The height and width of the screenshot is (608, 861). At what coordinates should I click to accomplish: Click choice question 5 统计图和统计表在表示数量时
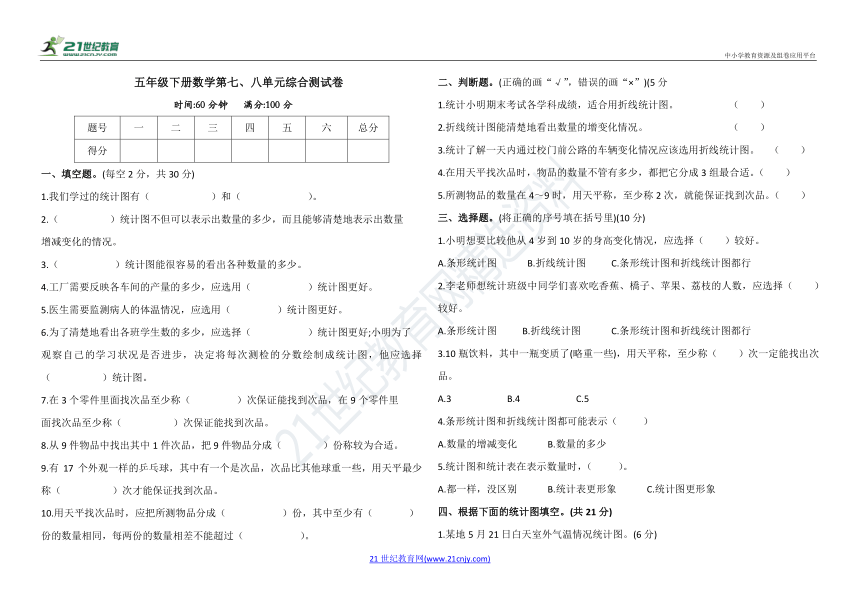[533, 466]
